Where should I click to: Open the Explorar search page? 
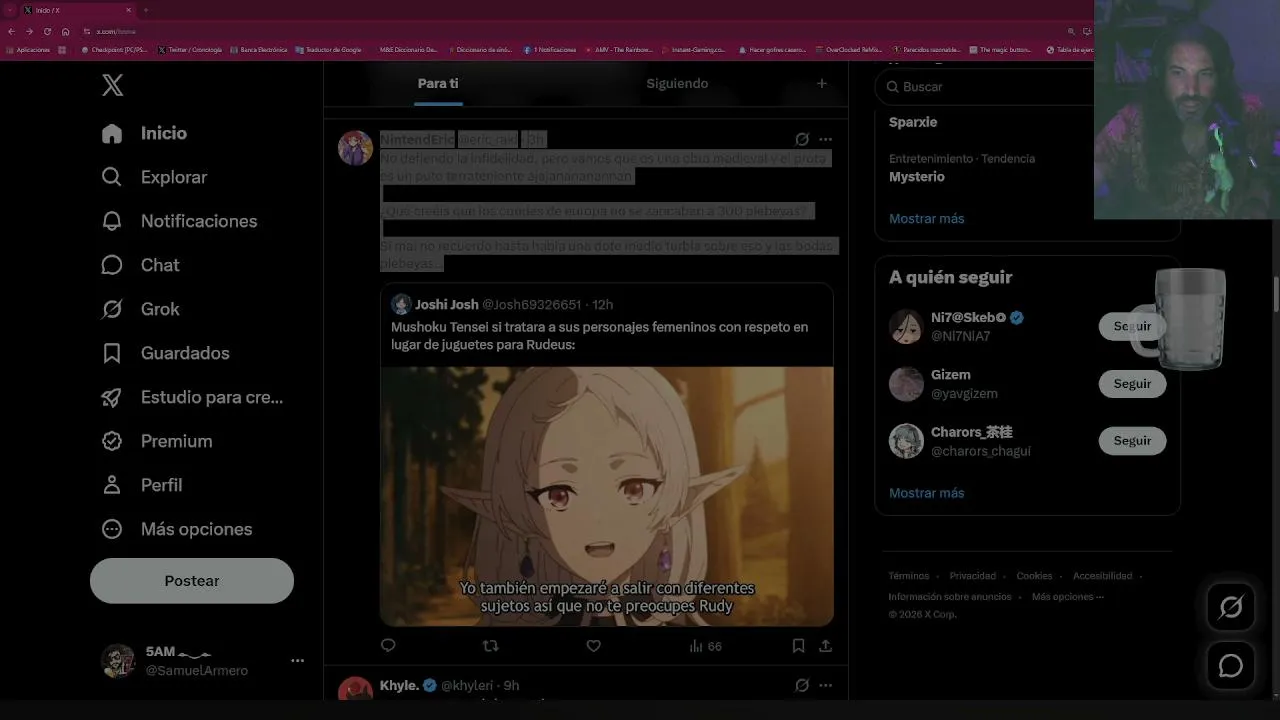coord(154,177)
